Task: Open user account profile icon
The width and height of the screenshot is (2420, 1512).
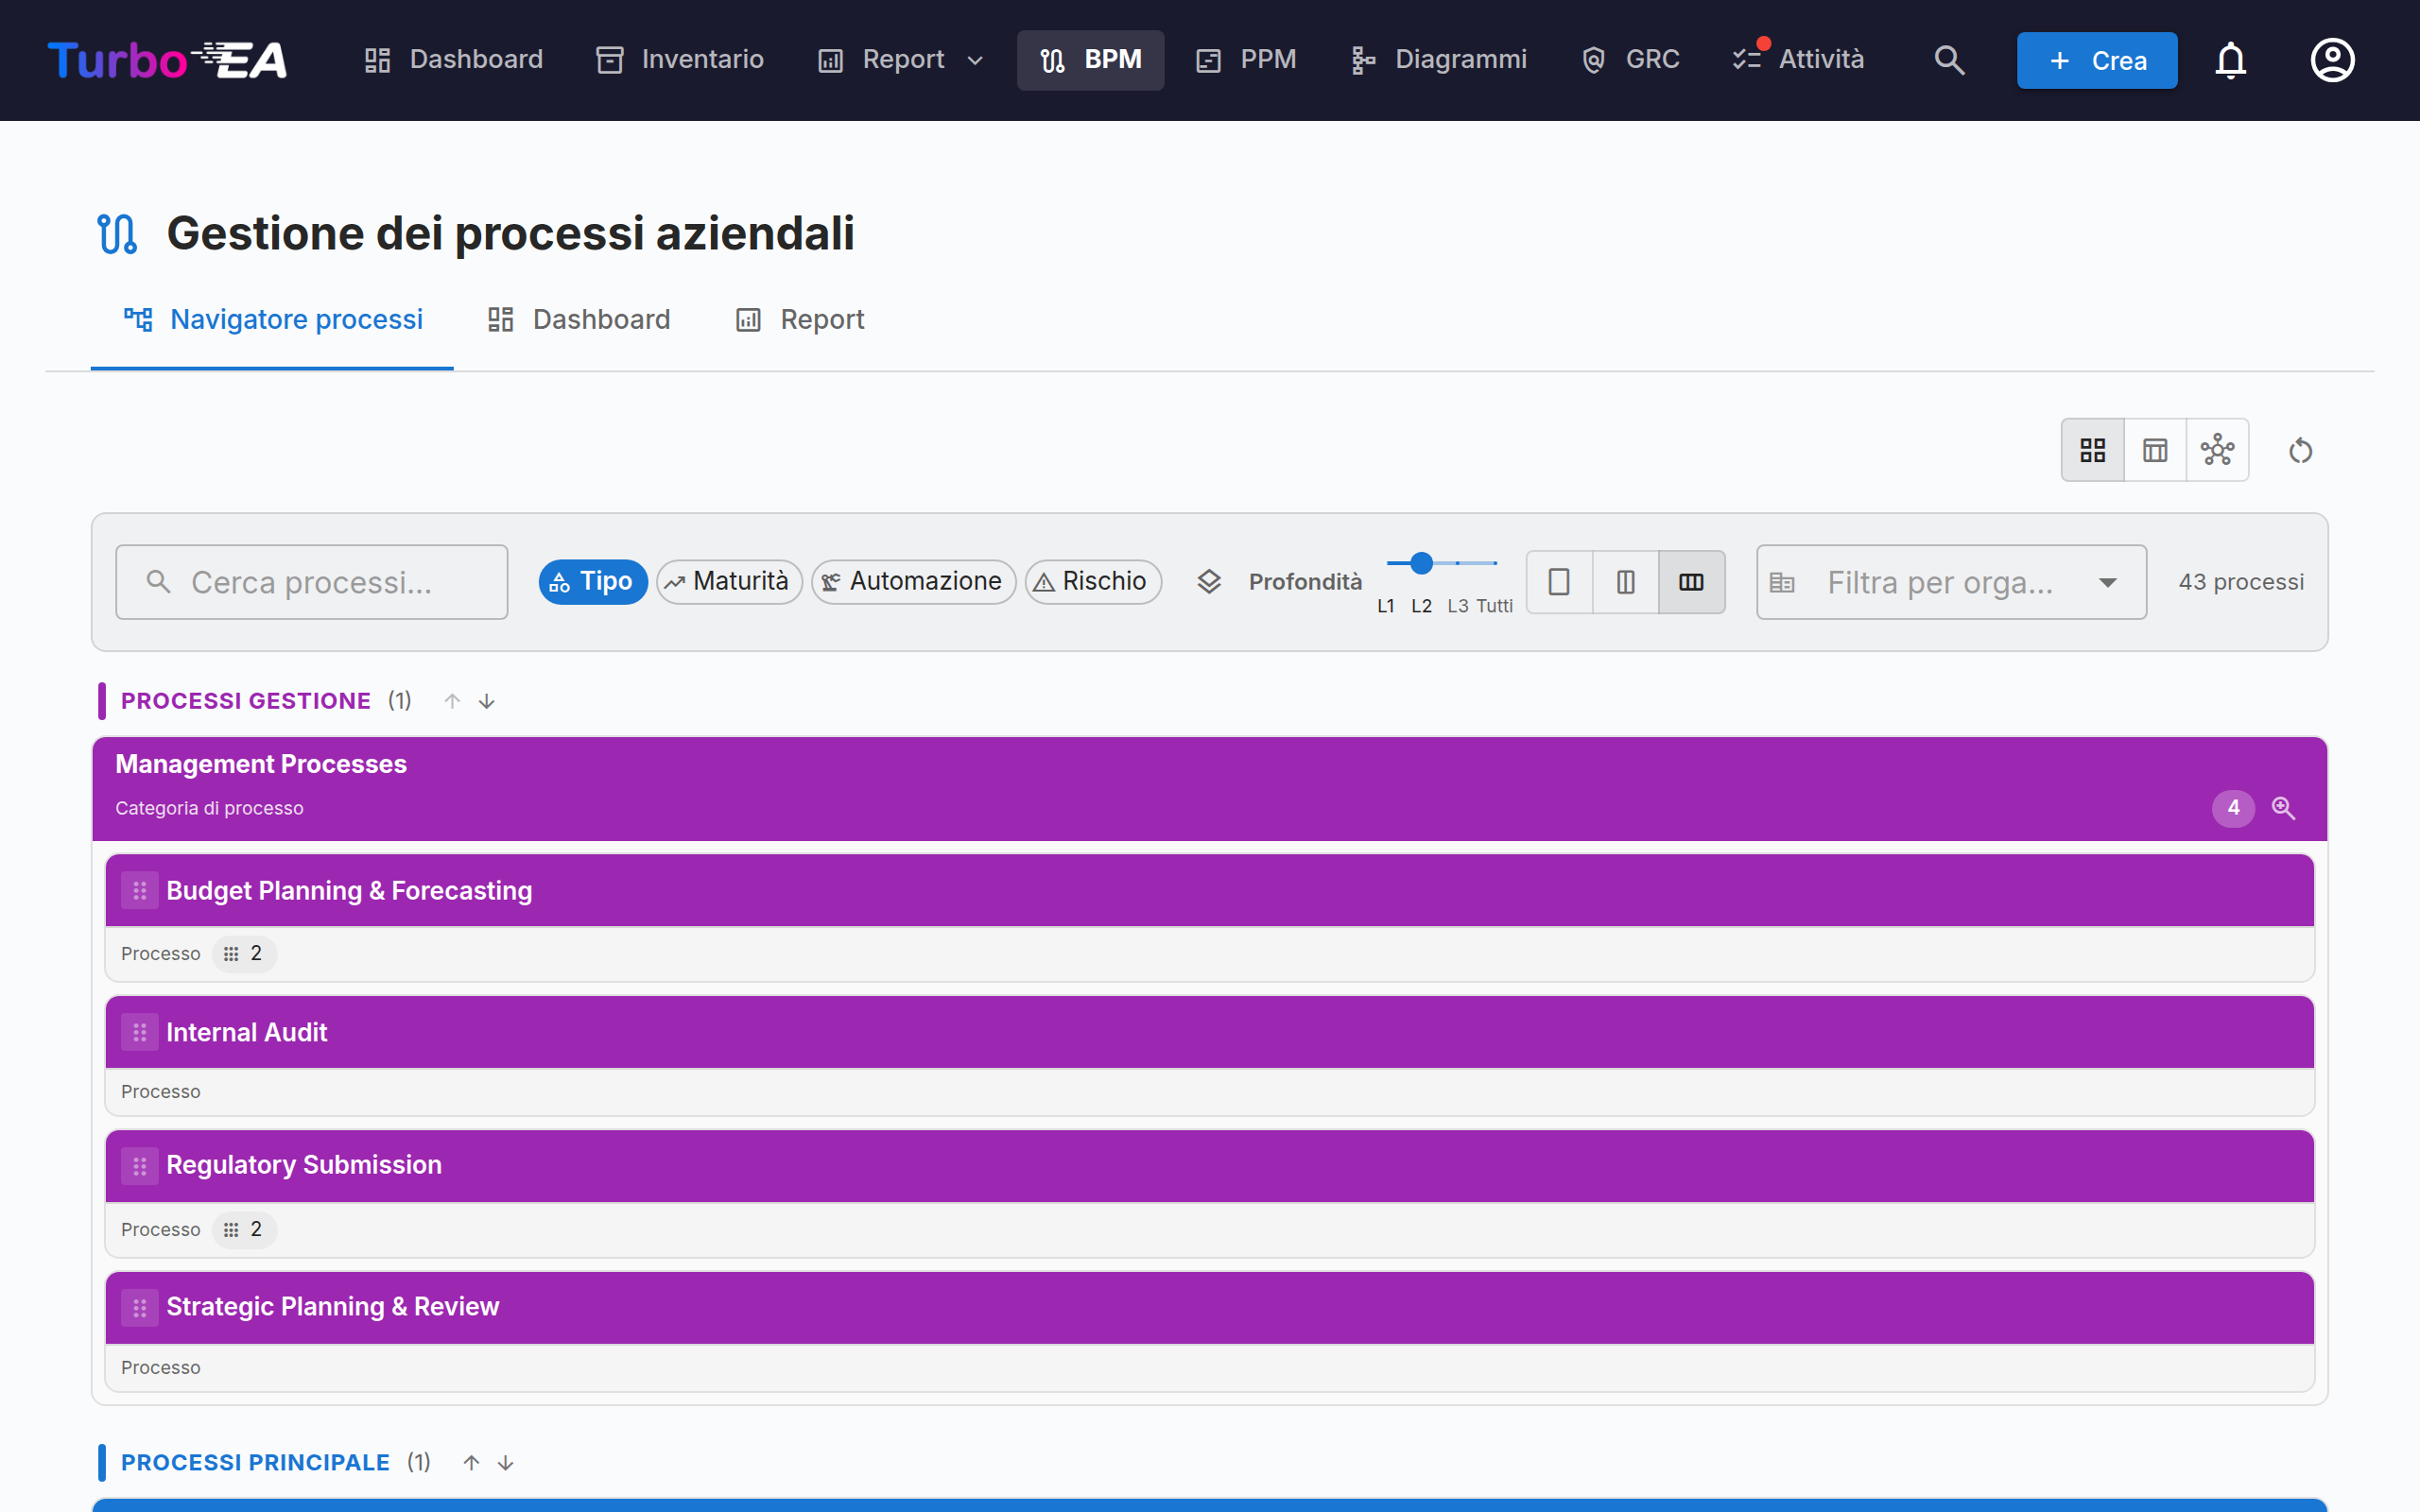Action: pyautogui.click(x=2332, y=60)
